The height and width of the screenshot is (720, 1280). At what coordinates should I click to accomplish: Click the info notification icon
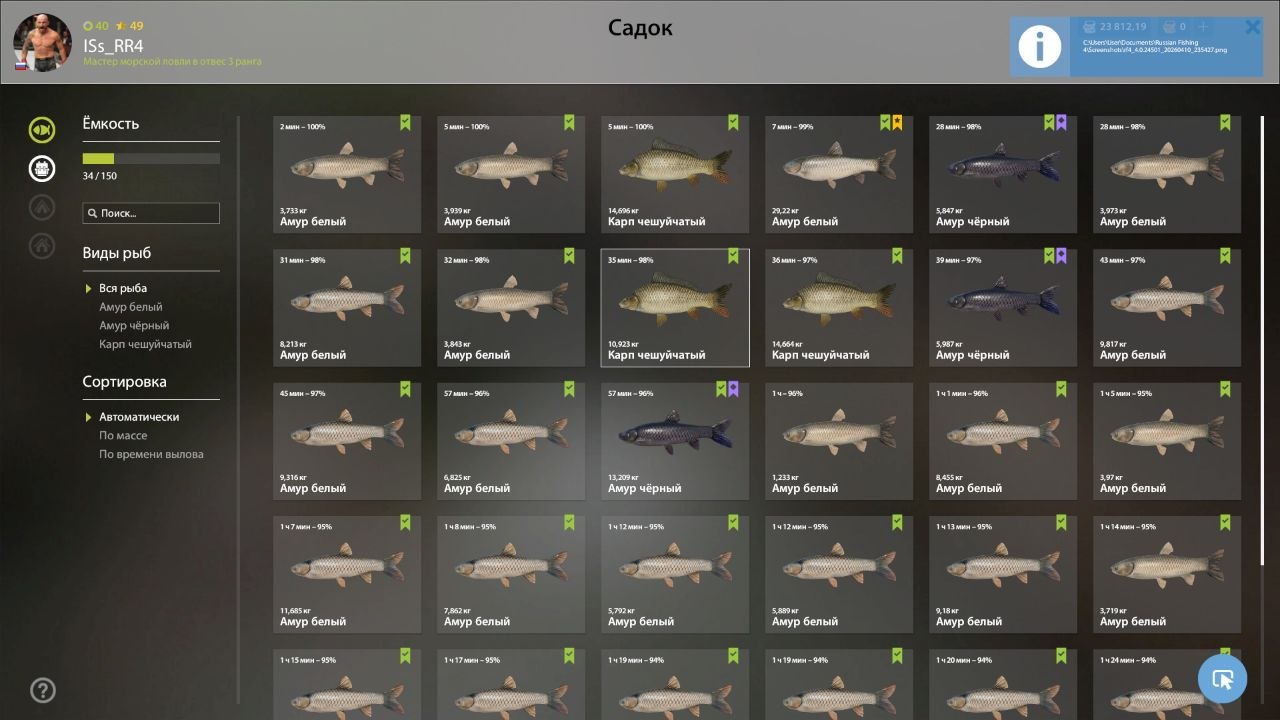click(x=1040, y=47)
